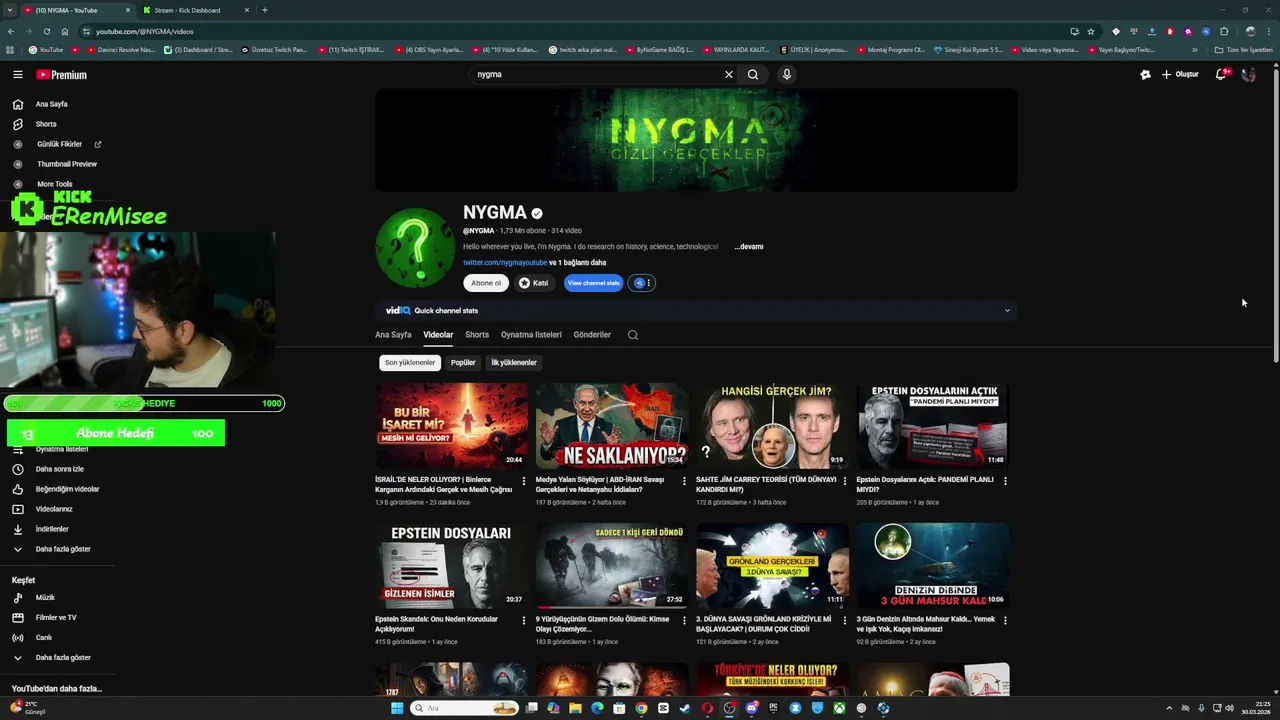This screenshot has width=1280, height=720.
Task: Open the twitter.com/nygmayoutube link
Action: [x=505, y=263]
